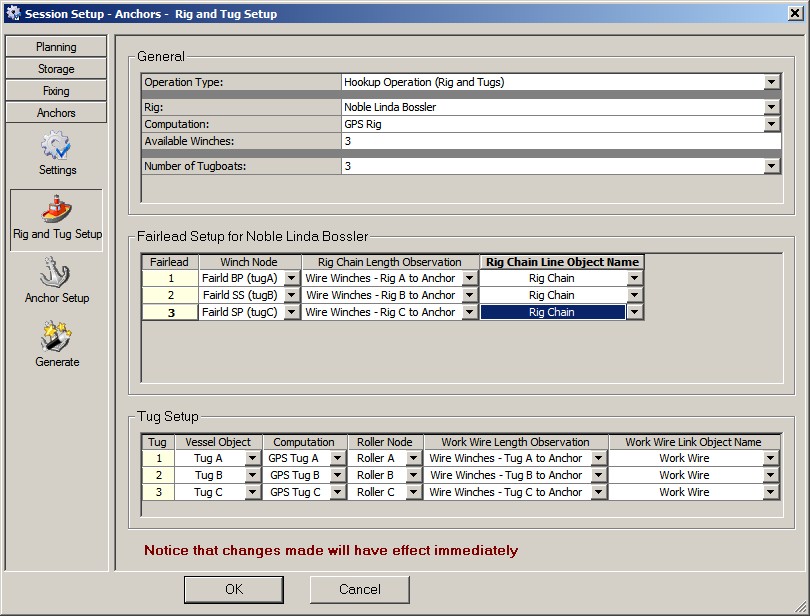Expand Fairld BP (tugA) winch node dropdown
This screenshot has height=616, width=810.
click(291, 279)
